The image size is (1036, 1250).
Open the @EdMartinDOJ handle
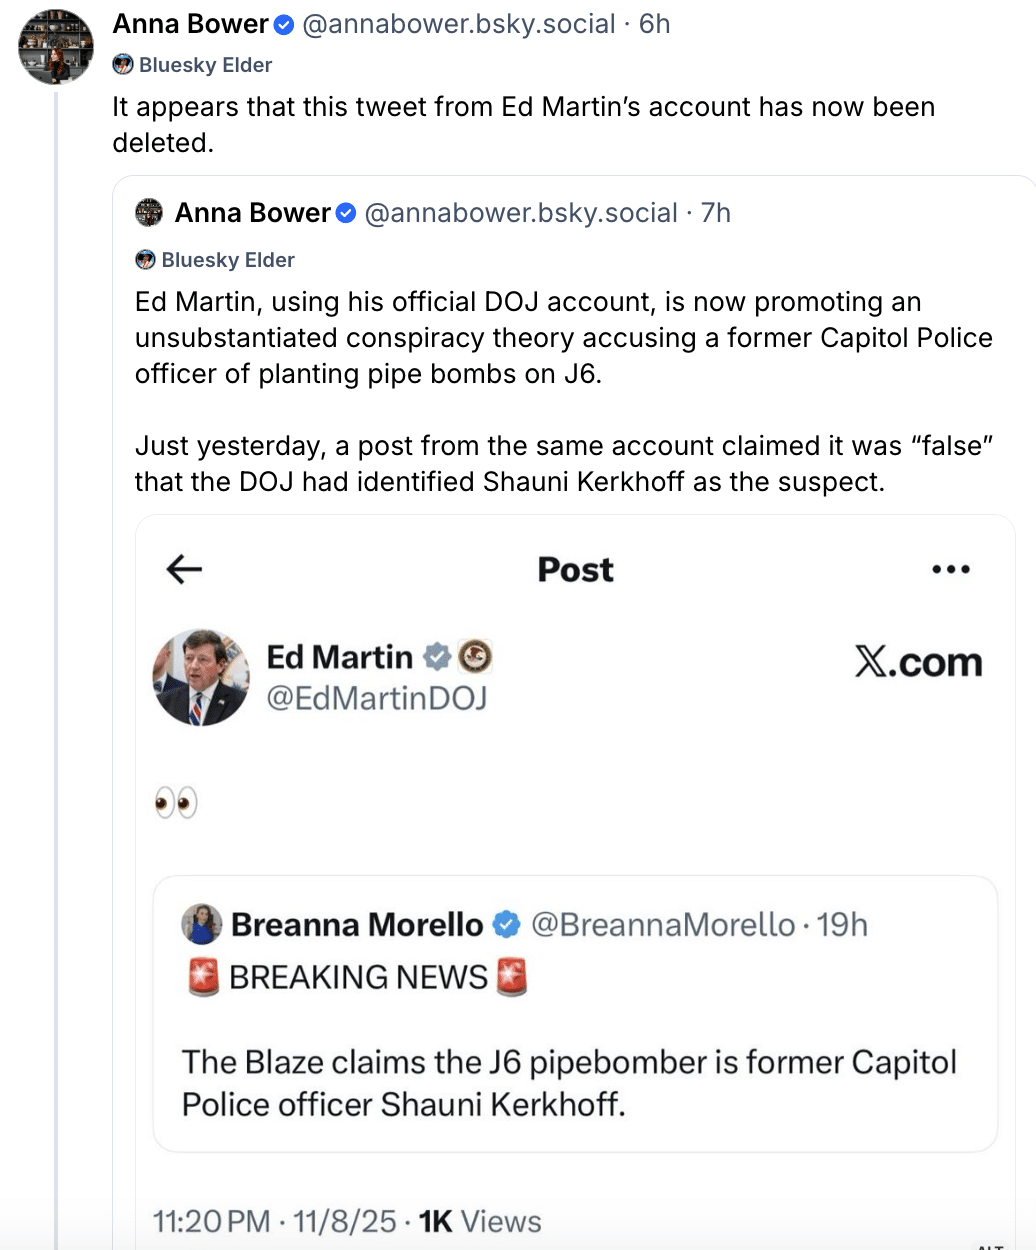(376, 697)
